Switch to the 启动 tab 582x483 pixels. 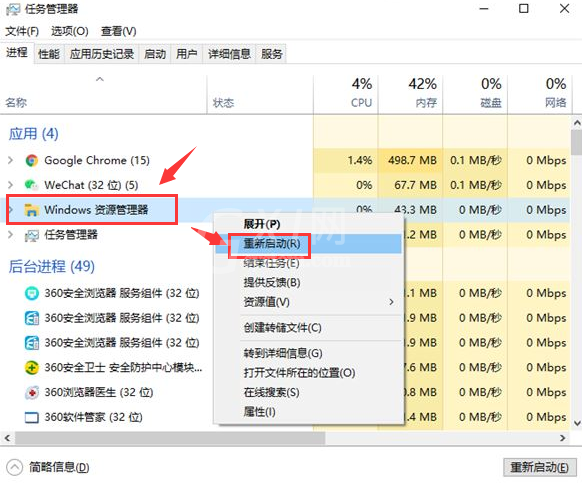[155, 54]
